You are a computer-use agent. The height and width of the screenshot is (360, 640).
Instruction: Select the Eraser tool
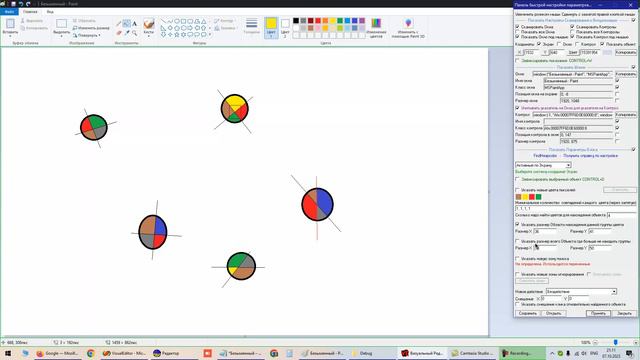119,33
